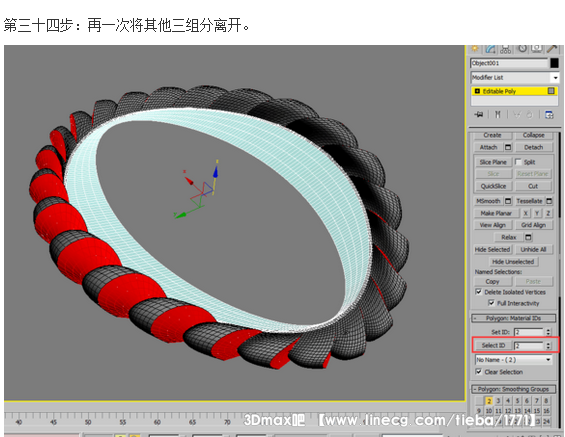The image size is (565, 437).
Task: Click the Create button
Action: tap(492, 135)
